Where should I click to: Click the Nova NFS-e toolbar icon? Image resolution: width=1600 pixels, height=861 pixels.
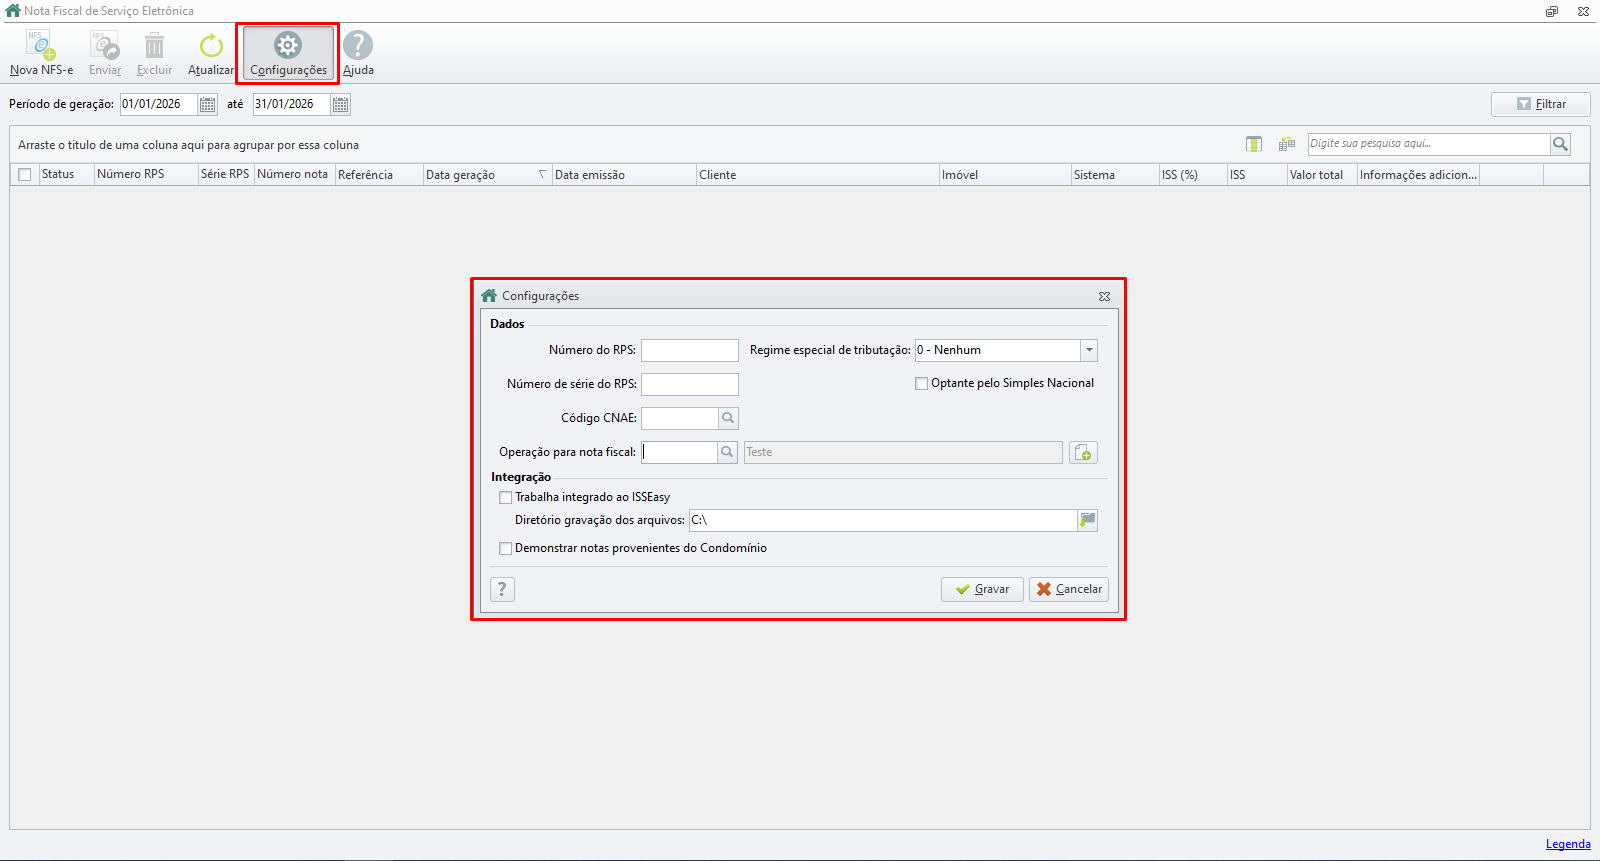click(41, 46)
